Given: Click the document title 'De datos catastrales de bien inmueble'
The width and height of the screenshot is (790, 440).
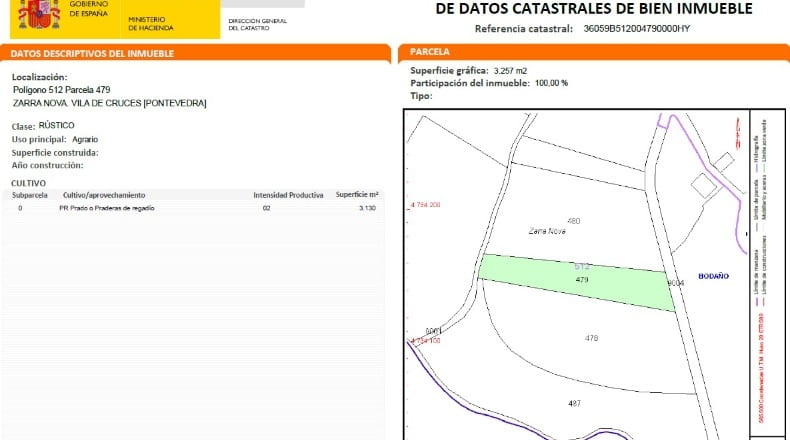Looking at the screenshot, I should (x=594, y=9).
